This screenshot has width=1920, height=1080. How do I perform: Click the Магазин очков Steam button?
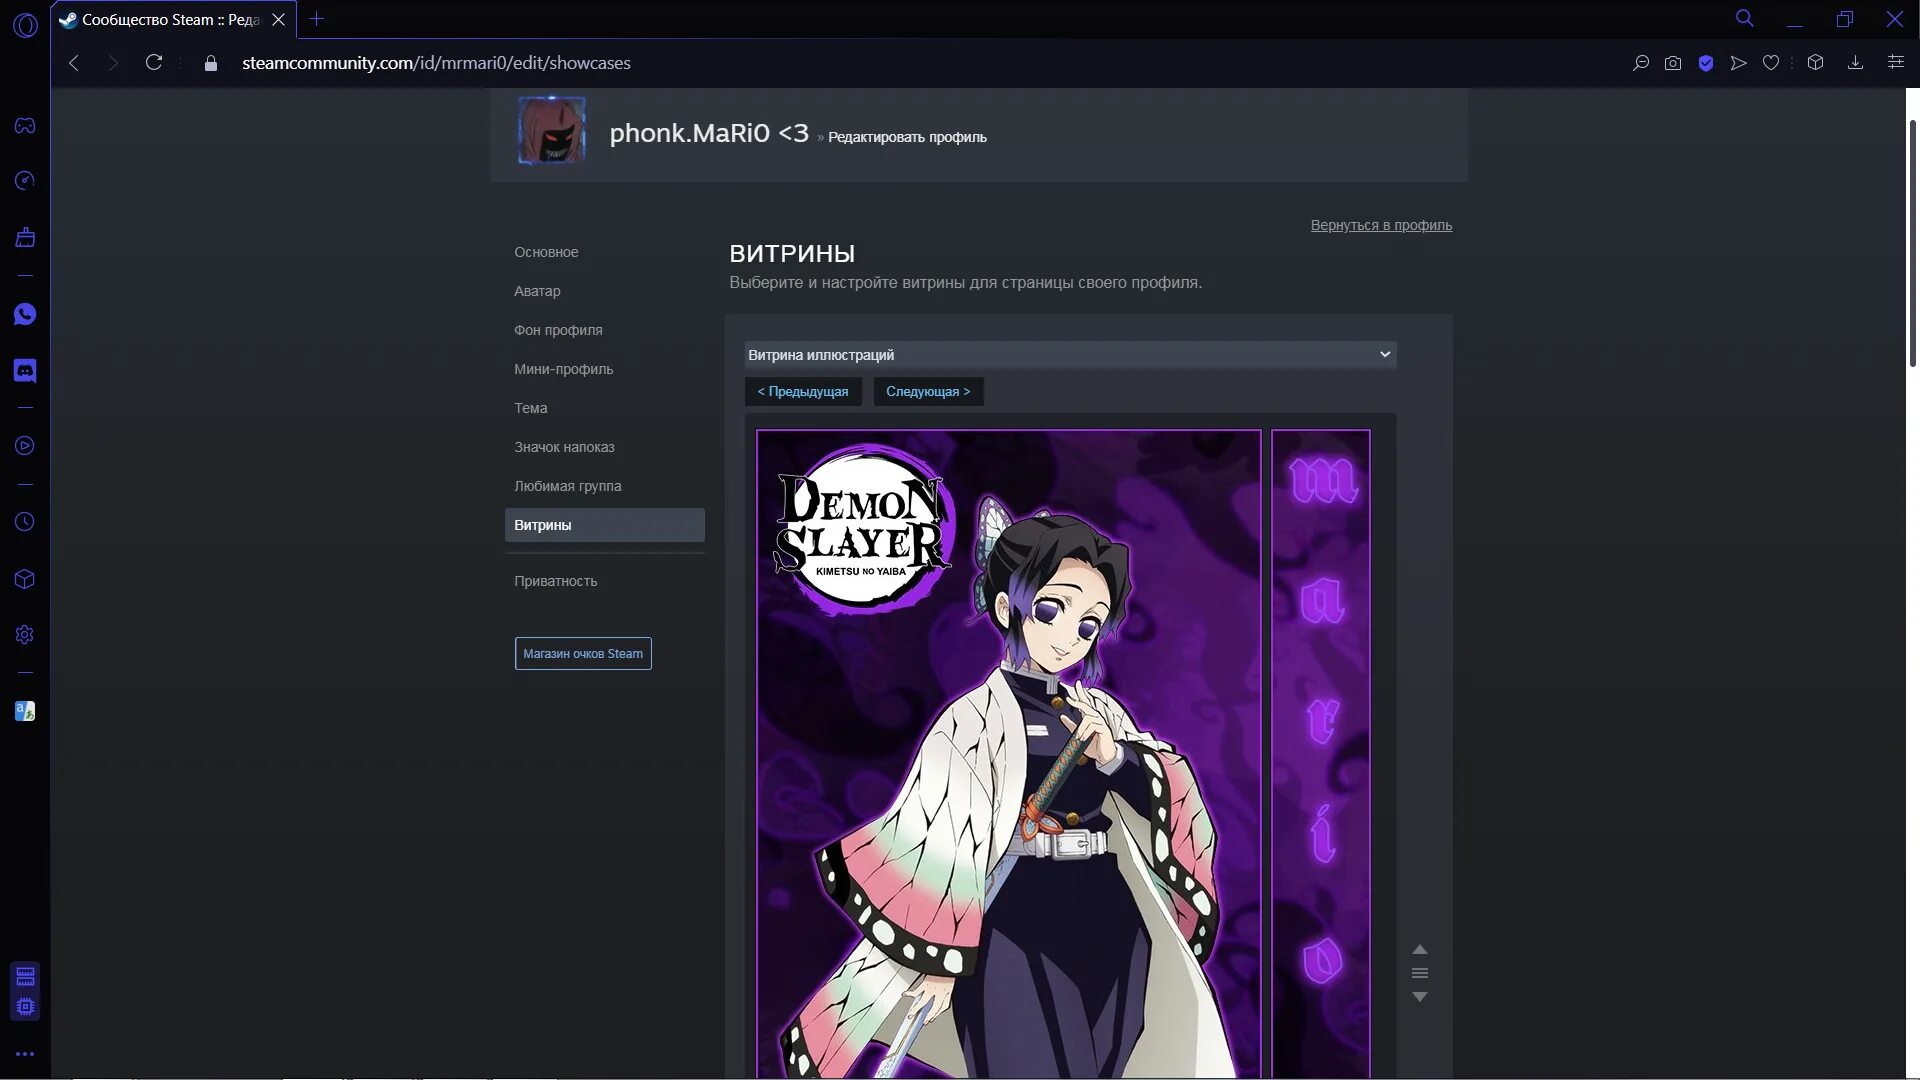[583, 654]
